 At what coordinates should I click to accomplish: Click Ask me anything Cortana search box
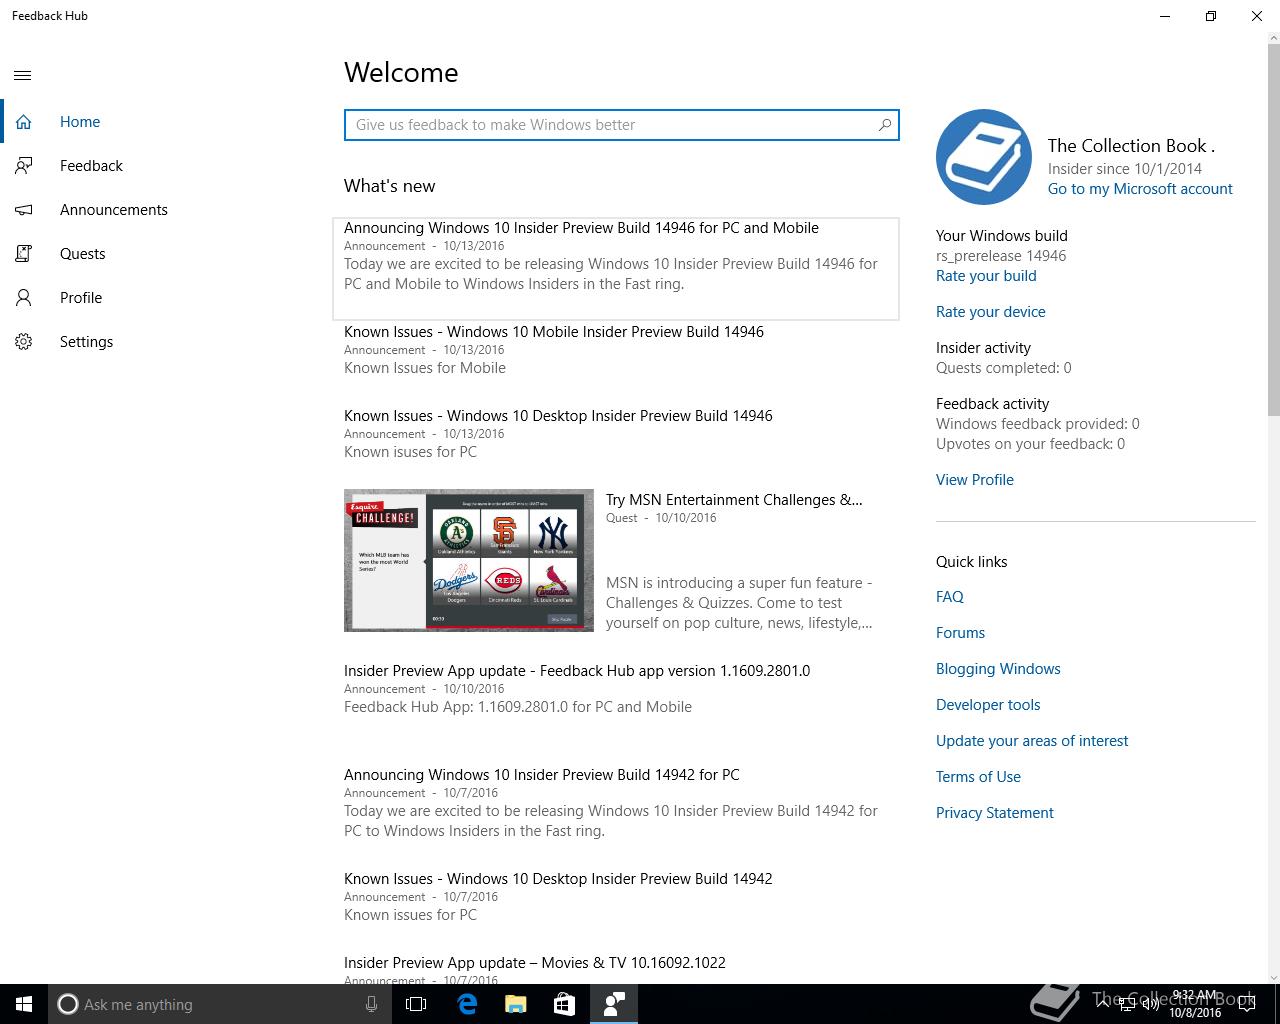coord(218,1004)
